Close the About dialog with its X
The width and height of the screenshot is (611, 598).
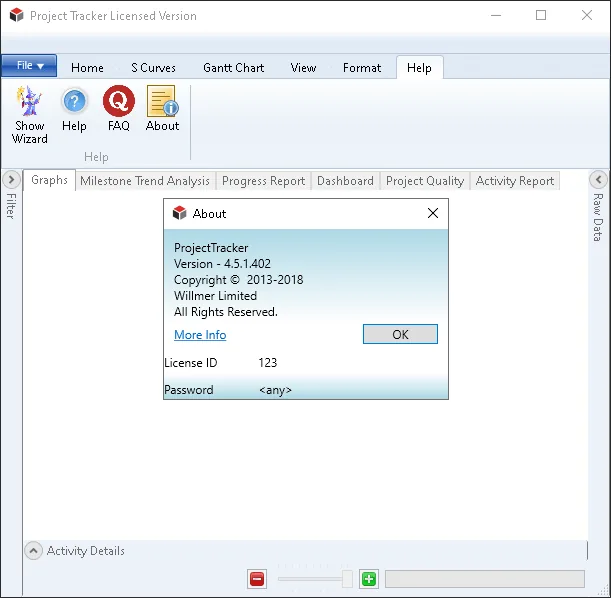tap(433, 213)
